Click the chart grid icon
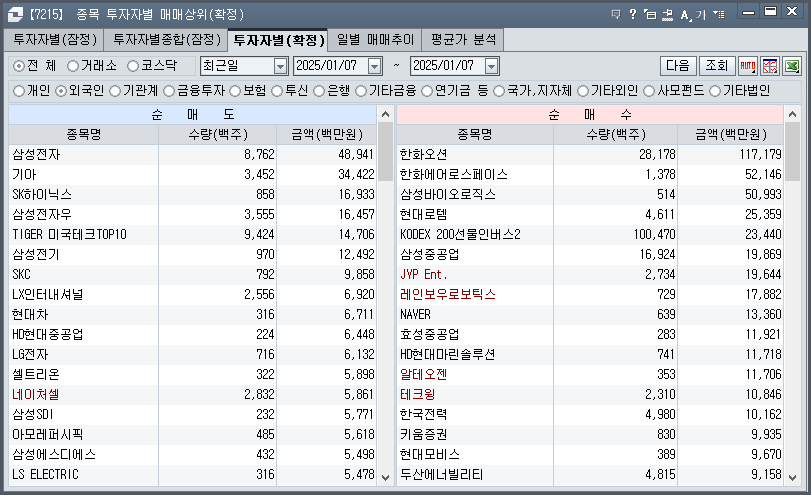The width and height of the screenshot is (811, 495). click(770, 66)
